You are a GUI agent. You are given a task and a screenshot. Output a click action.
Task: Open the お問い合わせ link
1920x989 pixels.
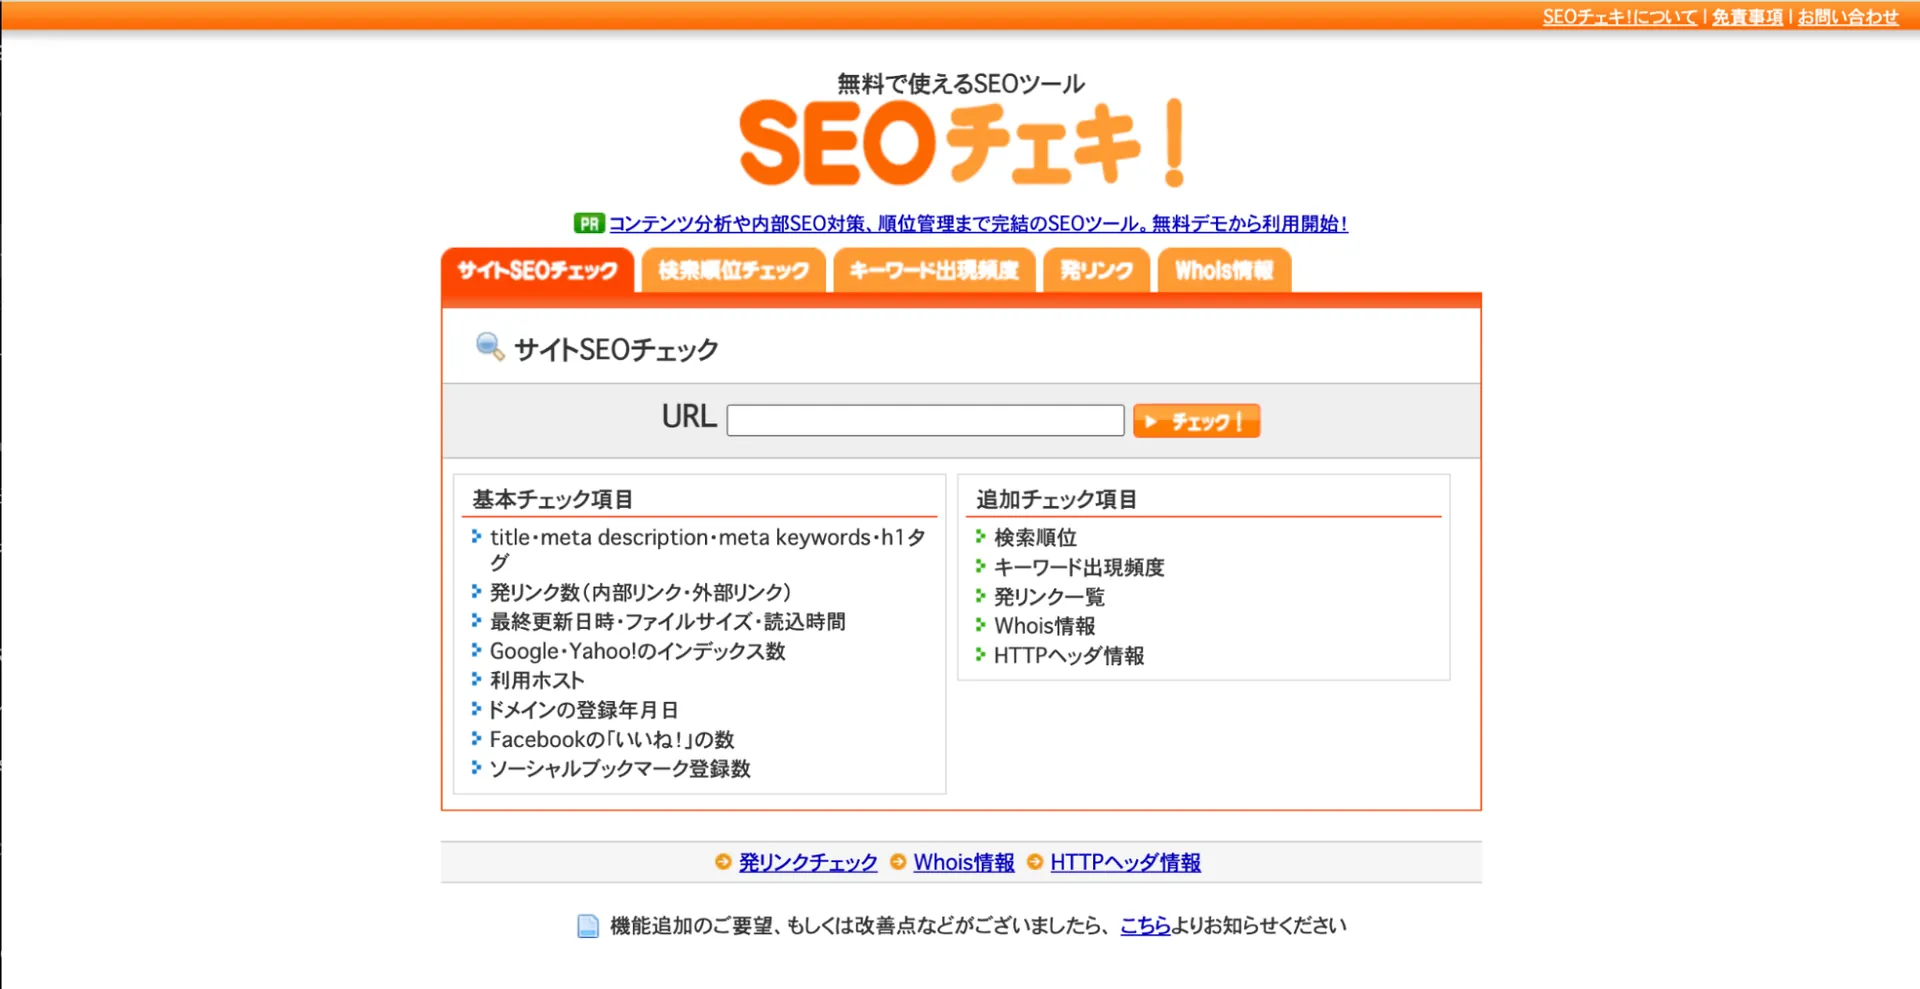click(1847, 16)
